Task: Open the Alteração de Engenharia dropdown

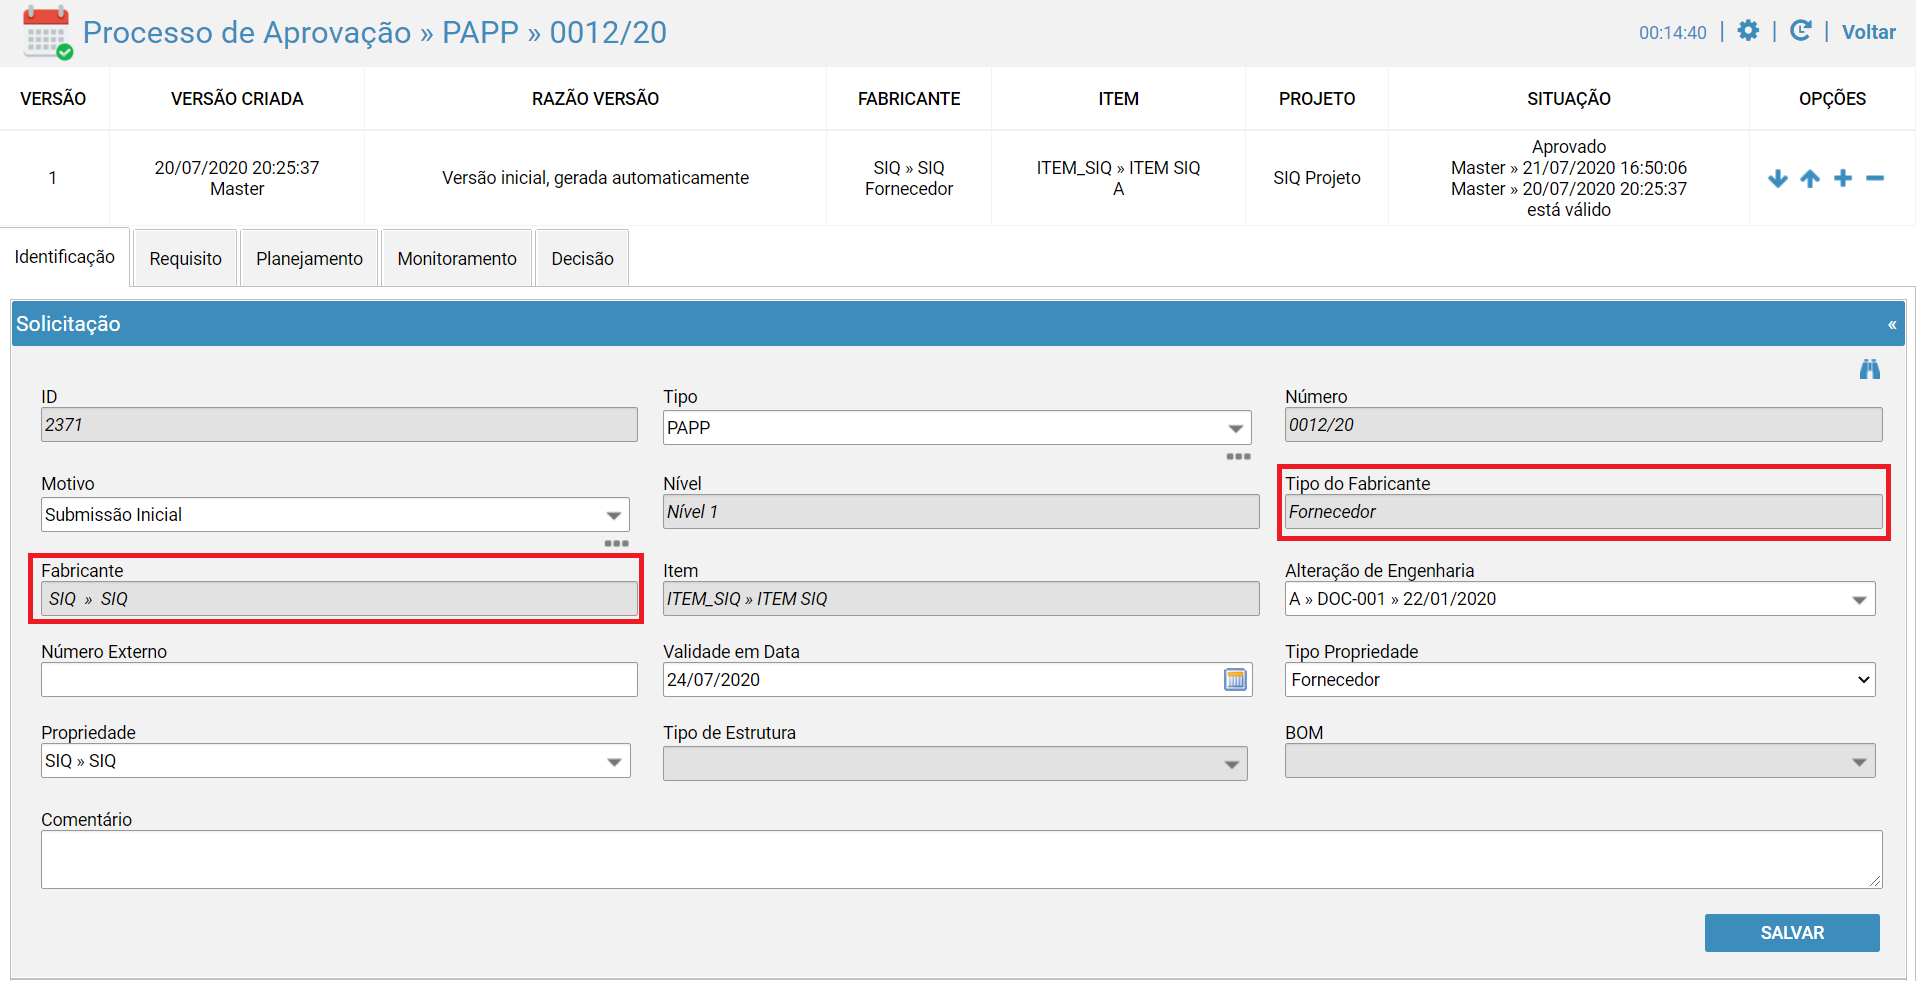Action: tap(1580, 599)
